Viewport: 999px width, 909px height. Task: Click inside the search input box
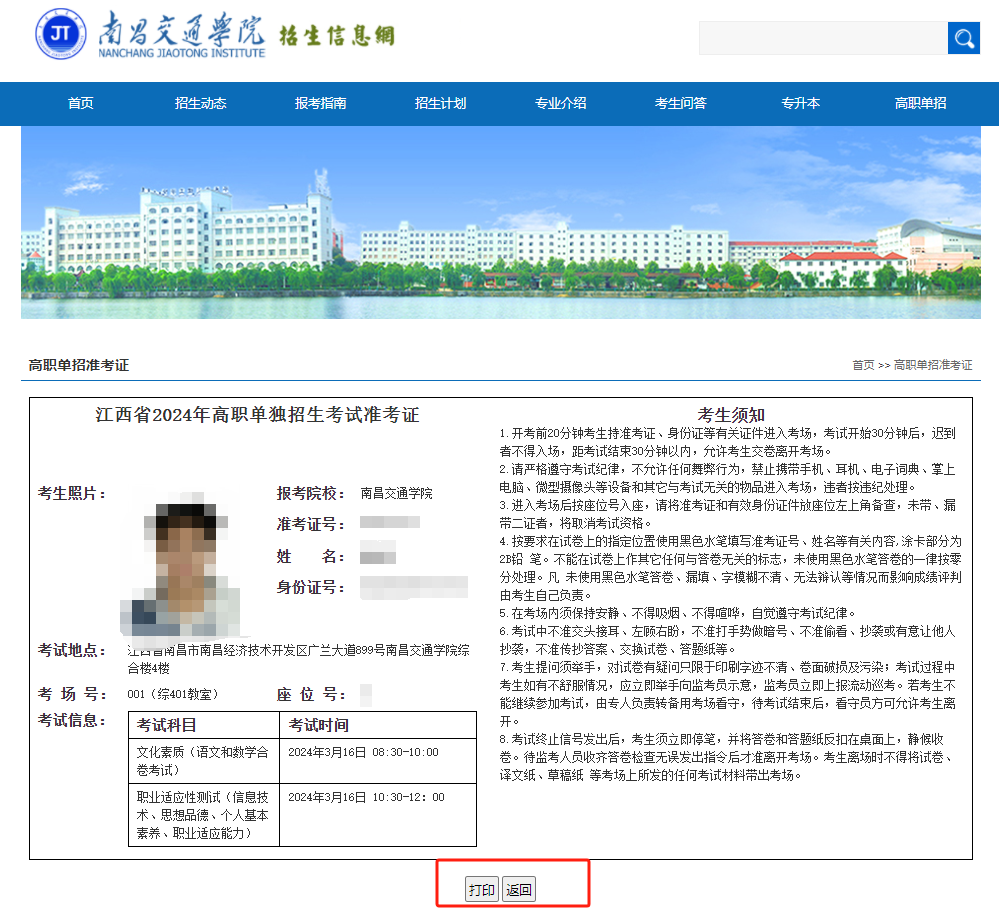(820, 37)
